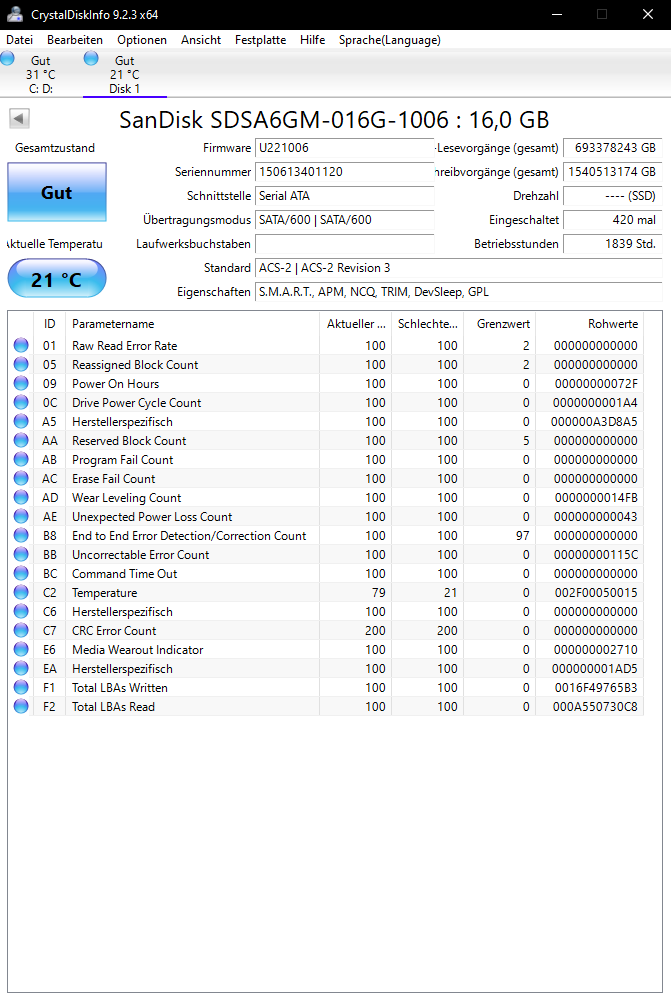Open the Hilfe menu
Viewport: 671px width, 1001px height.
[x=312, y=40]
